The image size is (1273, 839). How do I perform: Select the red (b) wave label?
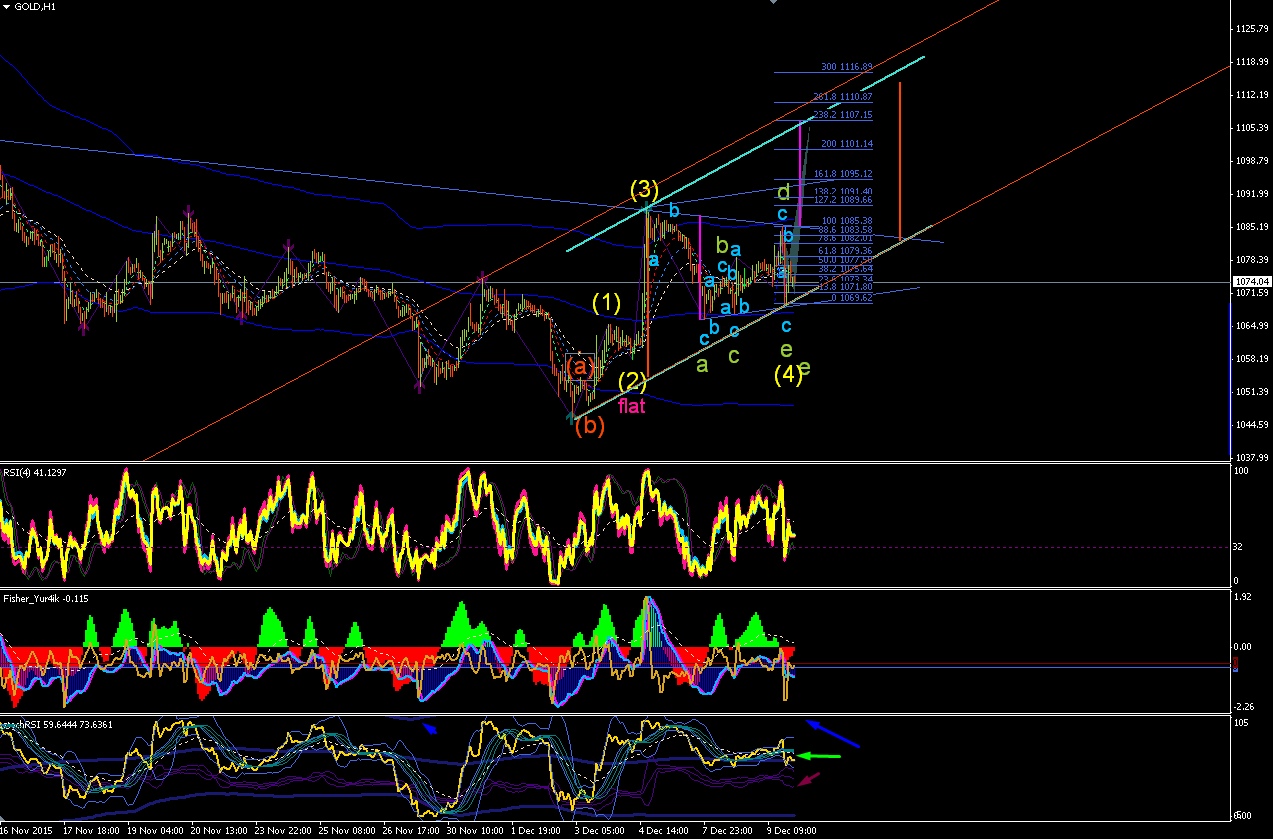[590, 426]
